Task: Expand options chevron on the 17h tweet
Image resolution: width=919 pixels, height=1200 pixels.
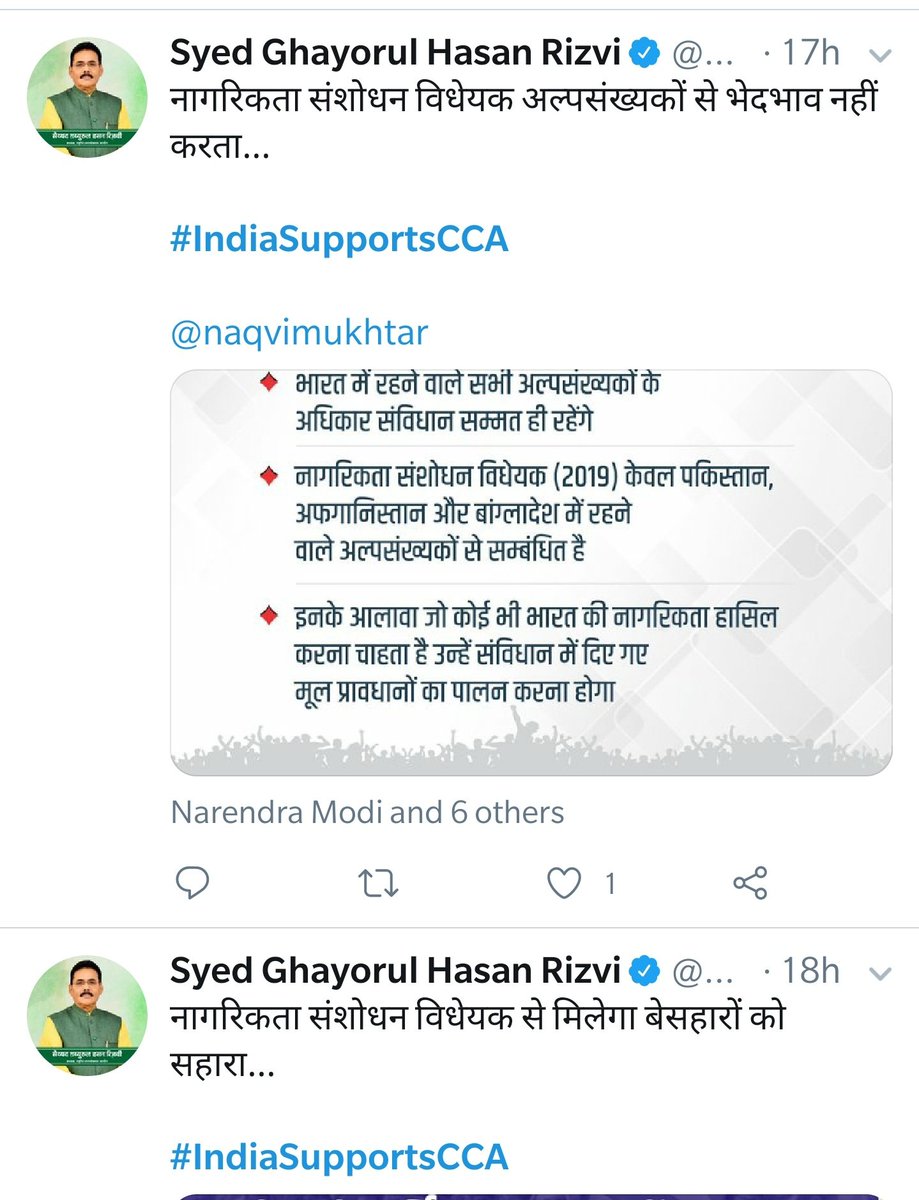Action: click(880, 56)
